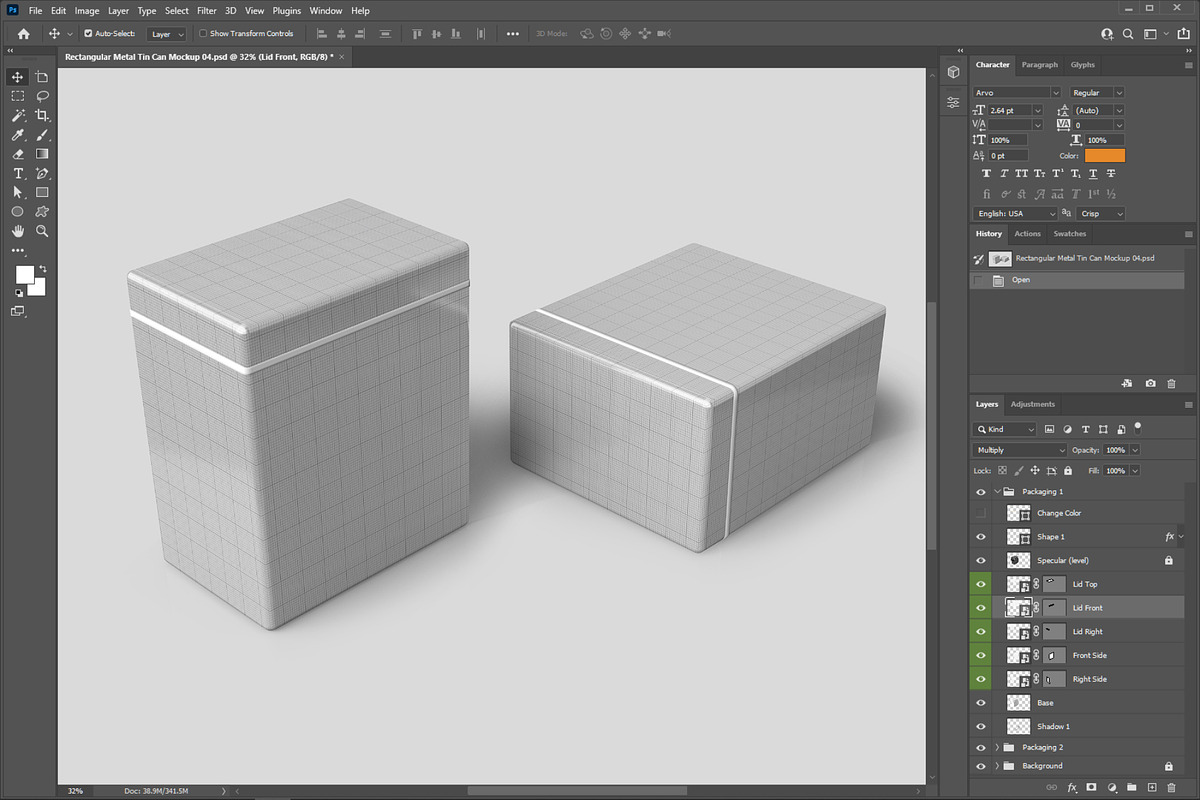Open the Crisp anti-aliasing dropdown
The image size is (1200, 800).
pos(1102,214)
